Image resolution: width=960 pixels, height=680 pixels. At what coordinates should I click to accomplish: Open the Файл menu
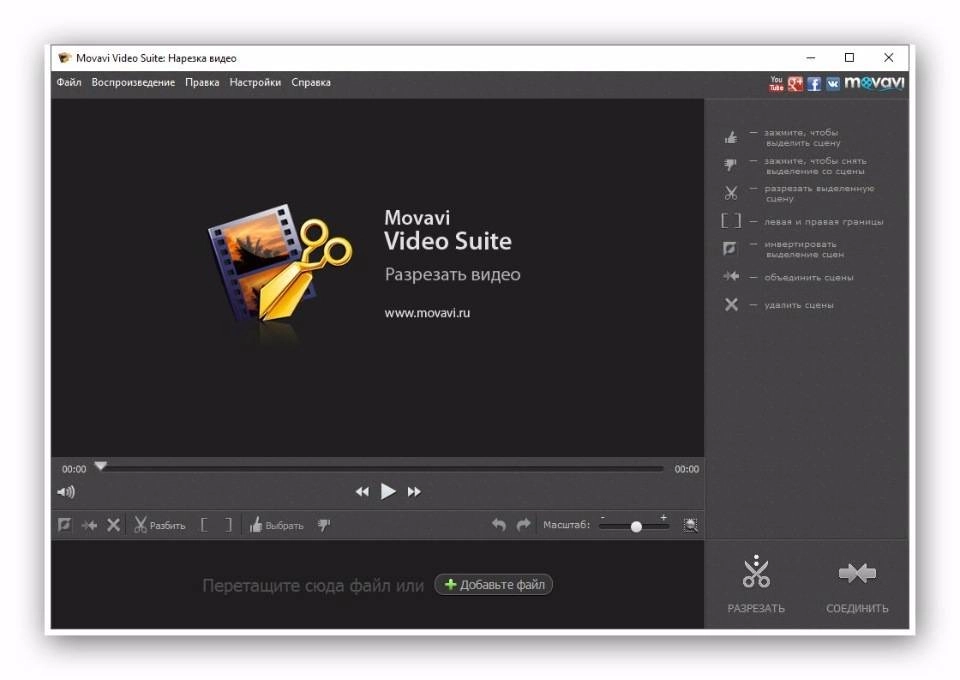point(69,82)
